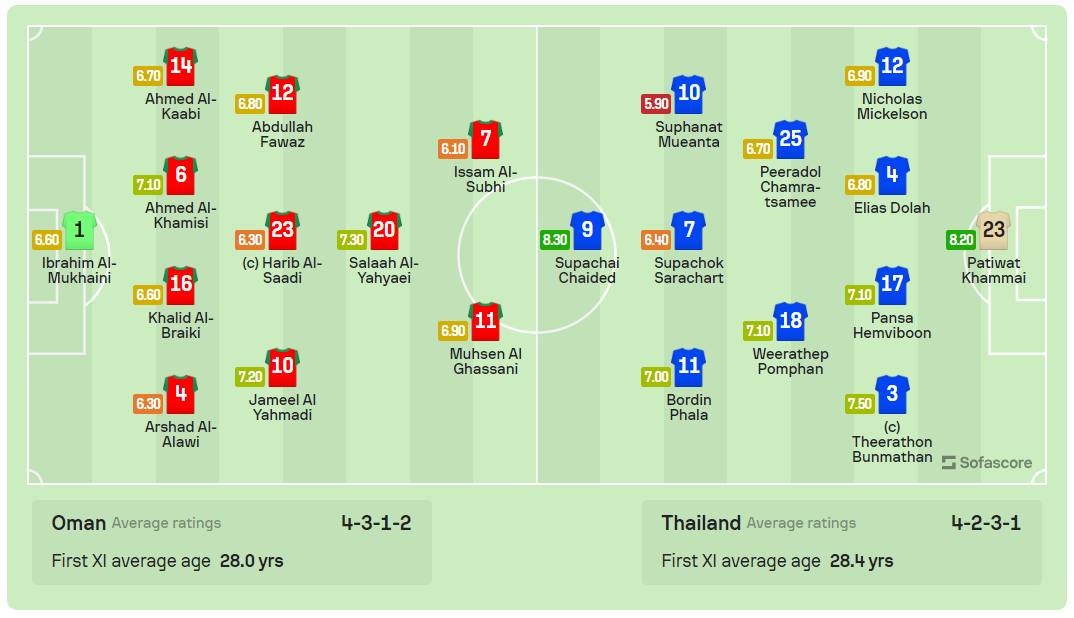Click Supachai Chaided's 8.30 rating badge
This screenshot has width=1074, height=618.
(554, 240)
